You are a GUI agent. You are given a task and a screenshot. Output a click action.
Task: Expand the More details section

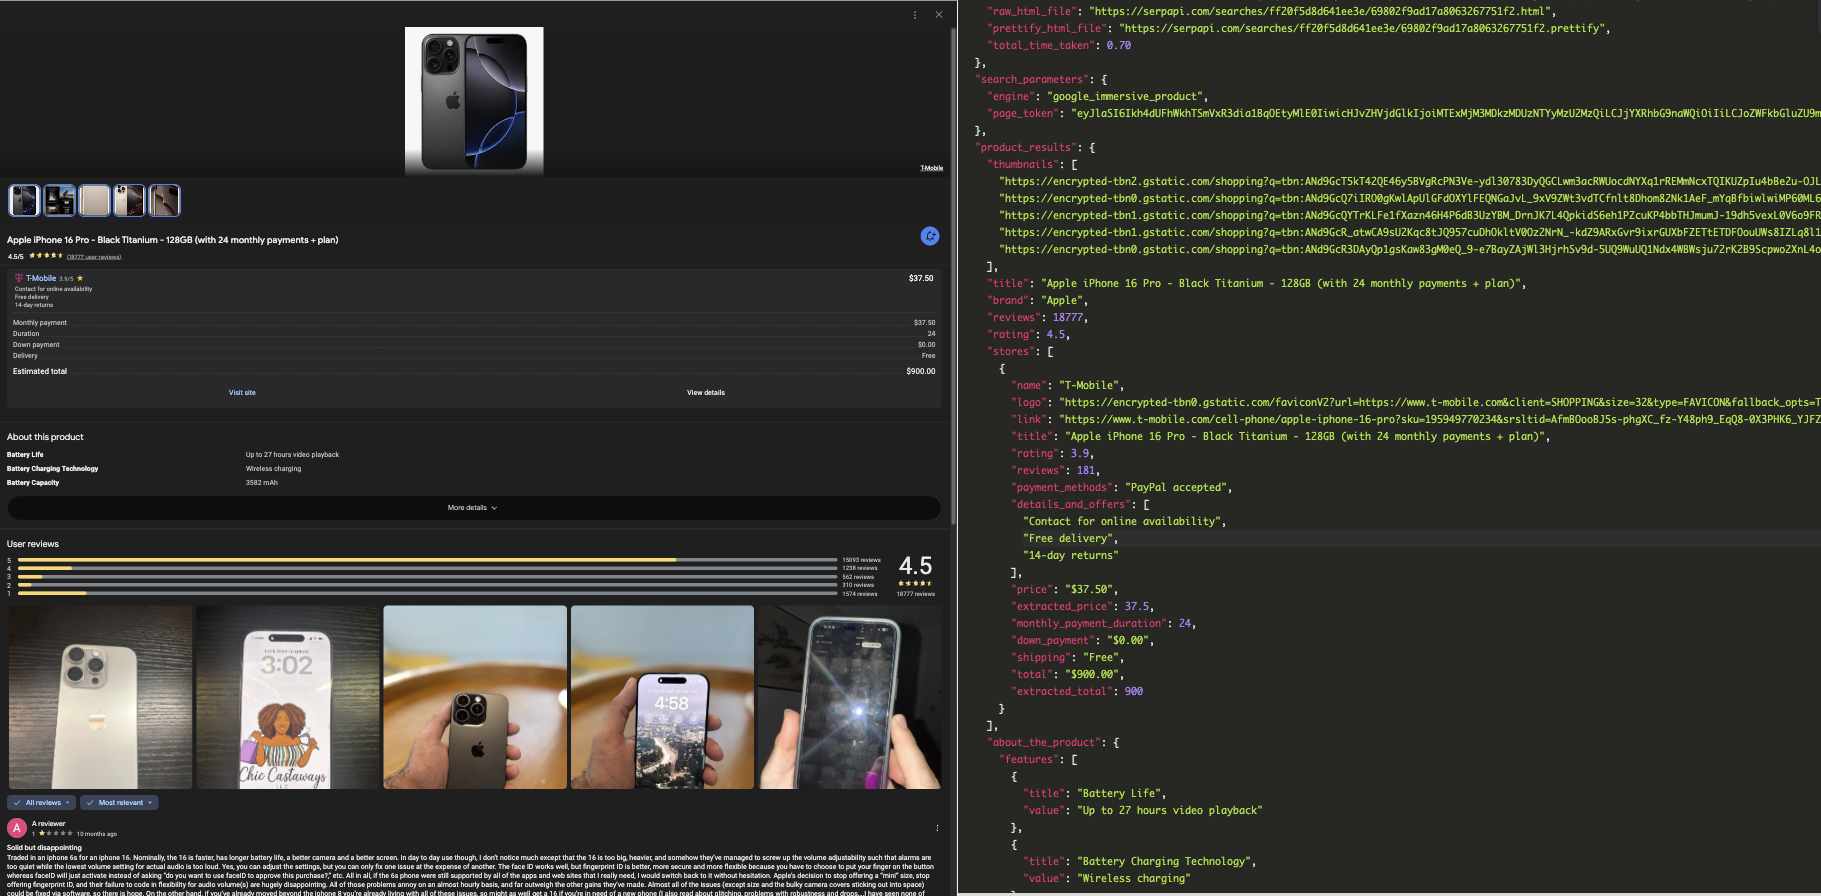click(473, 508)
